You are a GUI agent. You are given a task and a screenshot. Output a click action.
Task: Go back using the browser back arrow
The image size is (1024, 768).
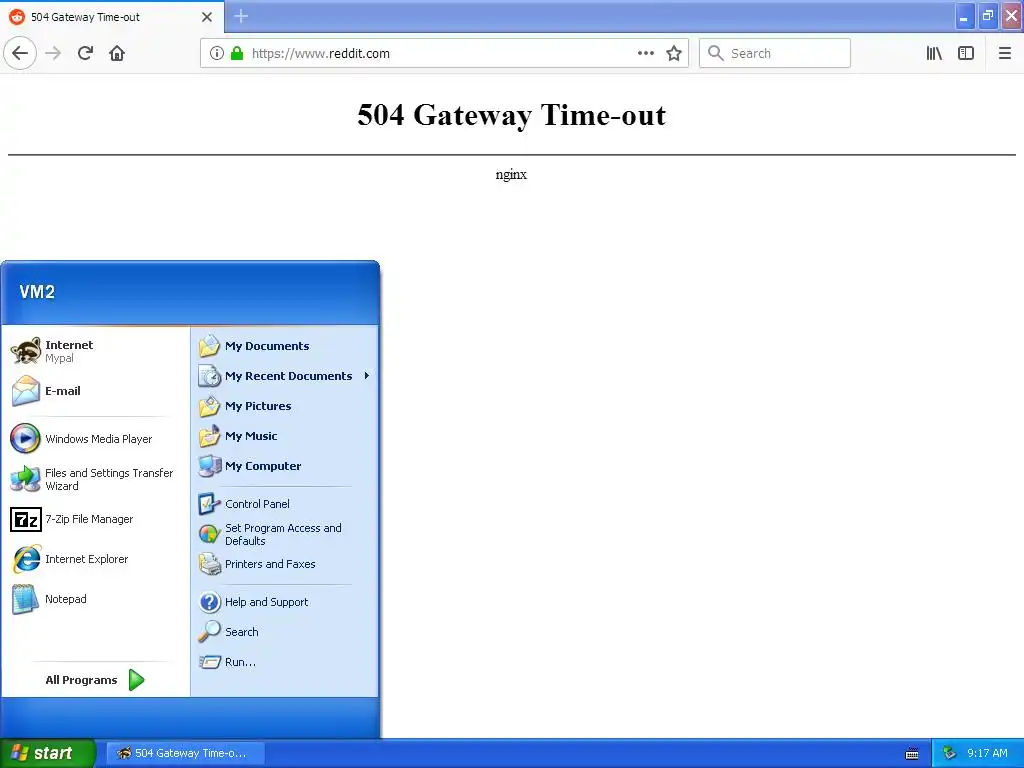[20, 53]
